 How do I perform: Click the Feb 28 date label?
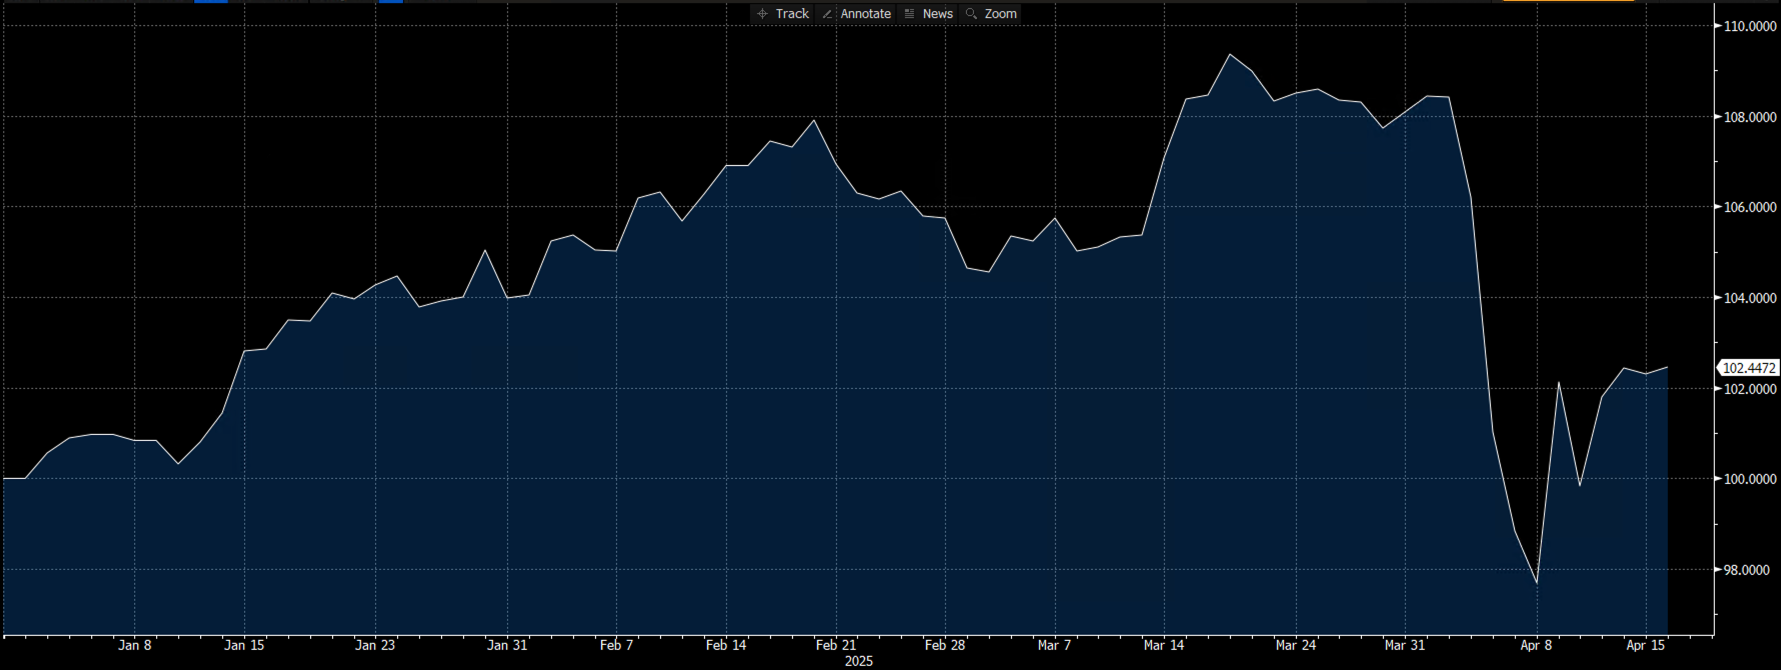pyautogui.click(x=945, y=645)
